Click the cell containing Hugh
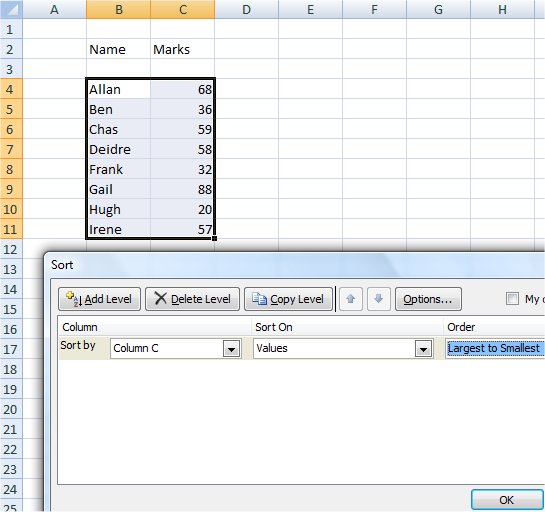 (x=119, y=209)
